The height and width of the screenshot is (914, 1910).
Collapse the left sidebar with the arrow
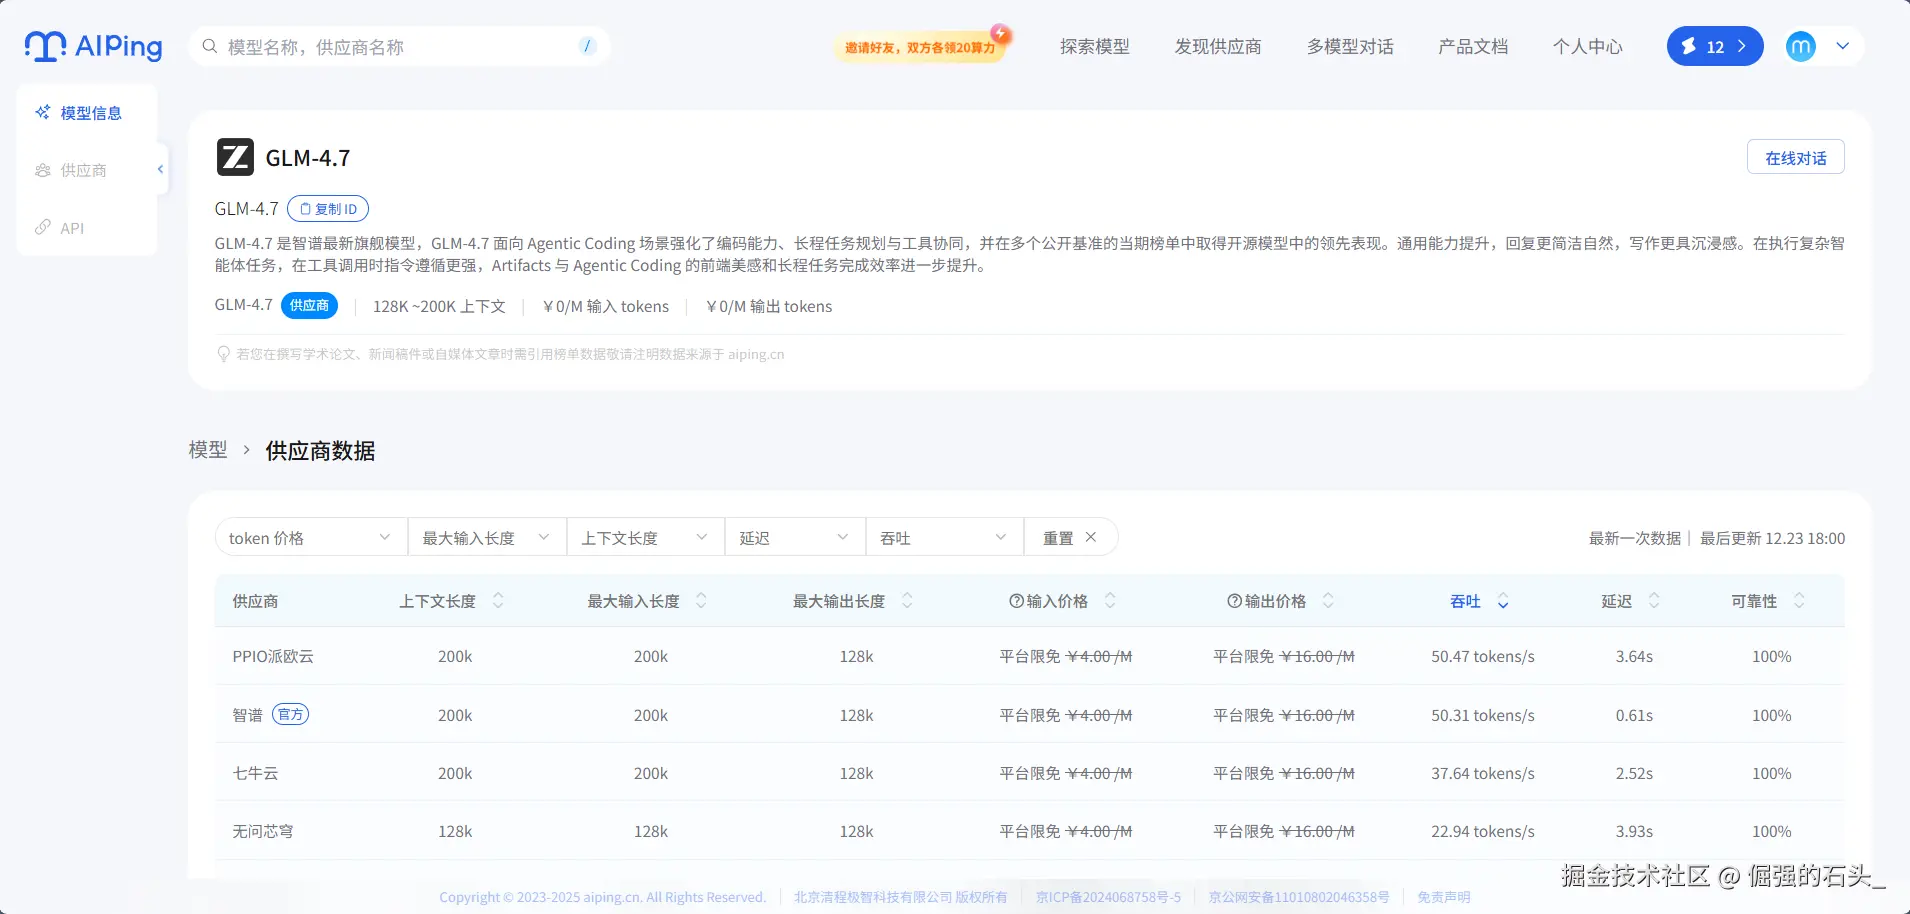click(160, 169)
